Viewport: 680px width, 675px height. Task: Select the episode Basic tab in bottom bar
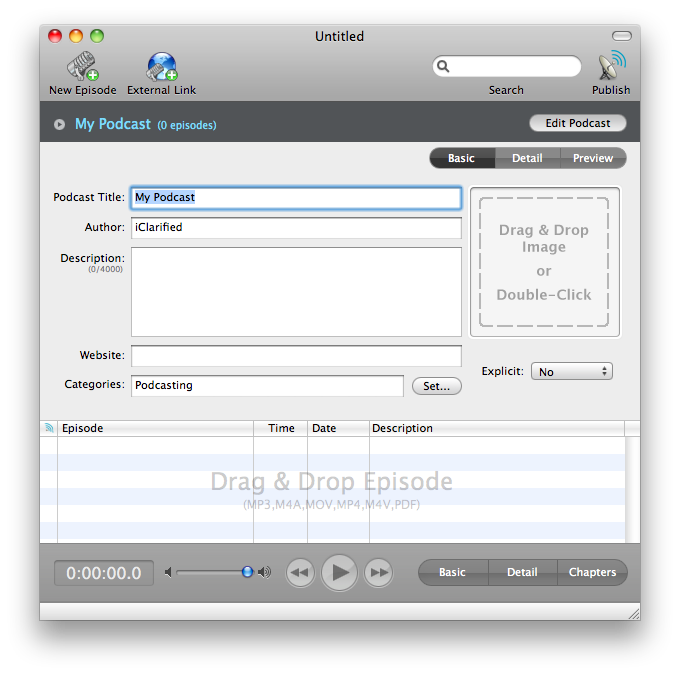(453, 572)
